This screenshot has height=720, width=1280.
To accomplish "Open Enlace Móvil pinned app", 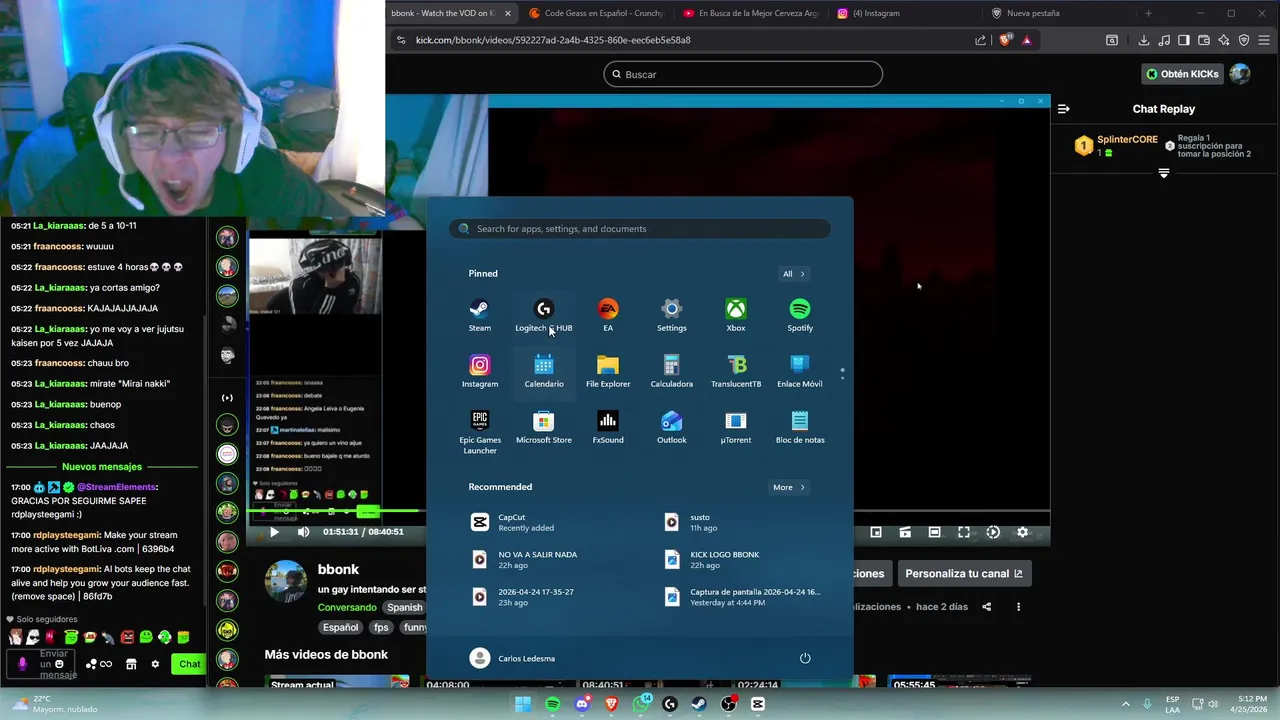I will click(800, 371).
